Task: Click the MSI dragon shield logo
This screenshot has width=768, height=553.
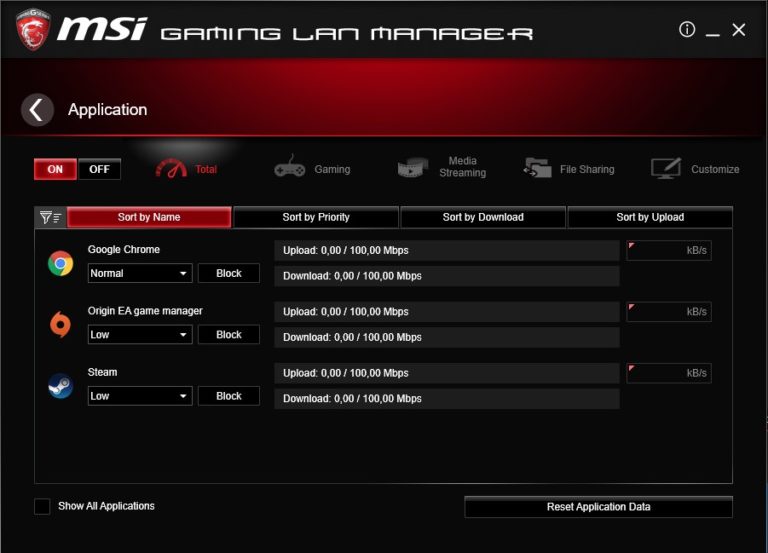Action: [32, 29]
